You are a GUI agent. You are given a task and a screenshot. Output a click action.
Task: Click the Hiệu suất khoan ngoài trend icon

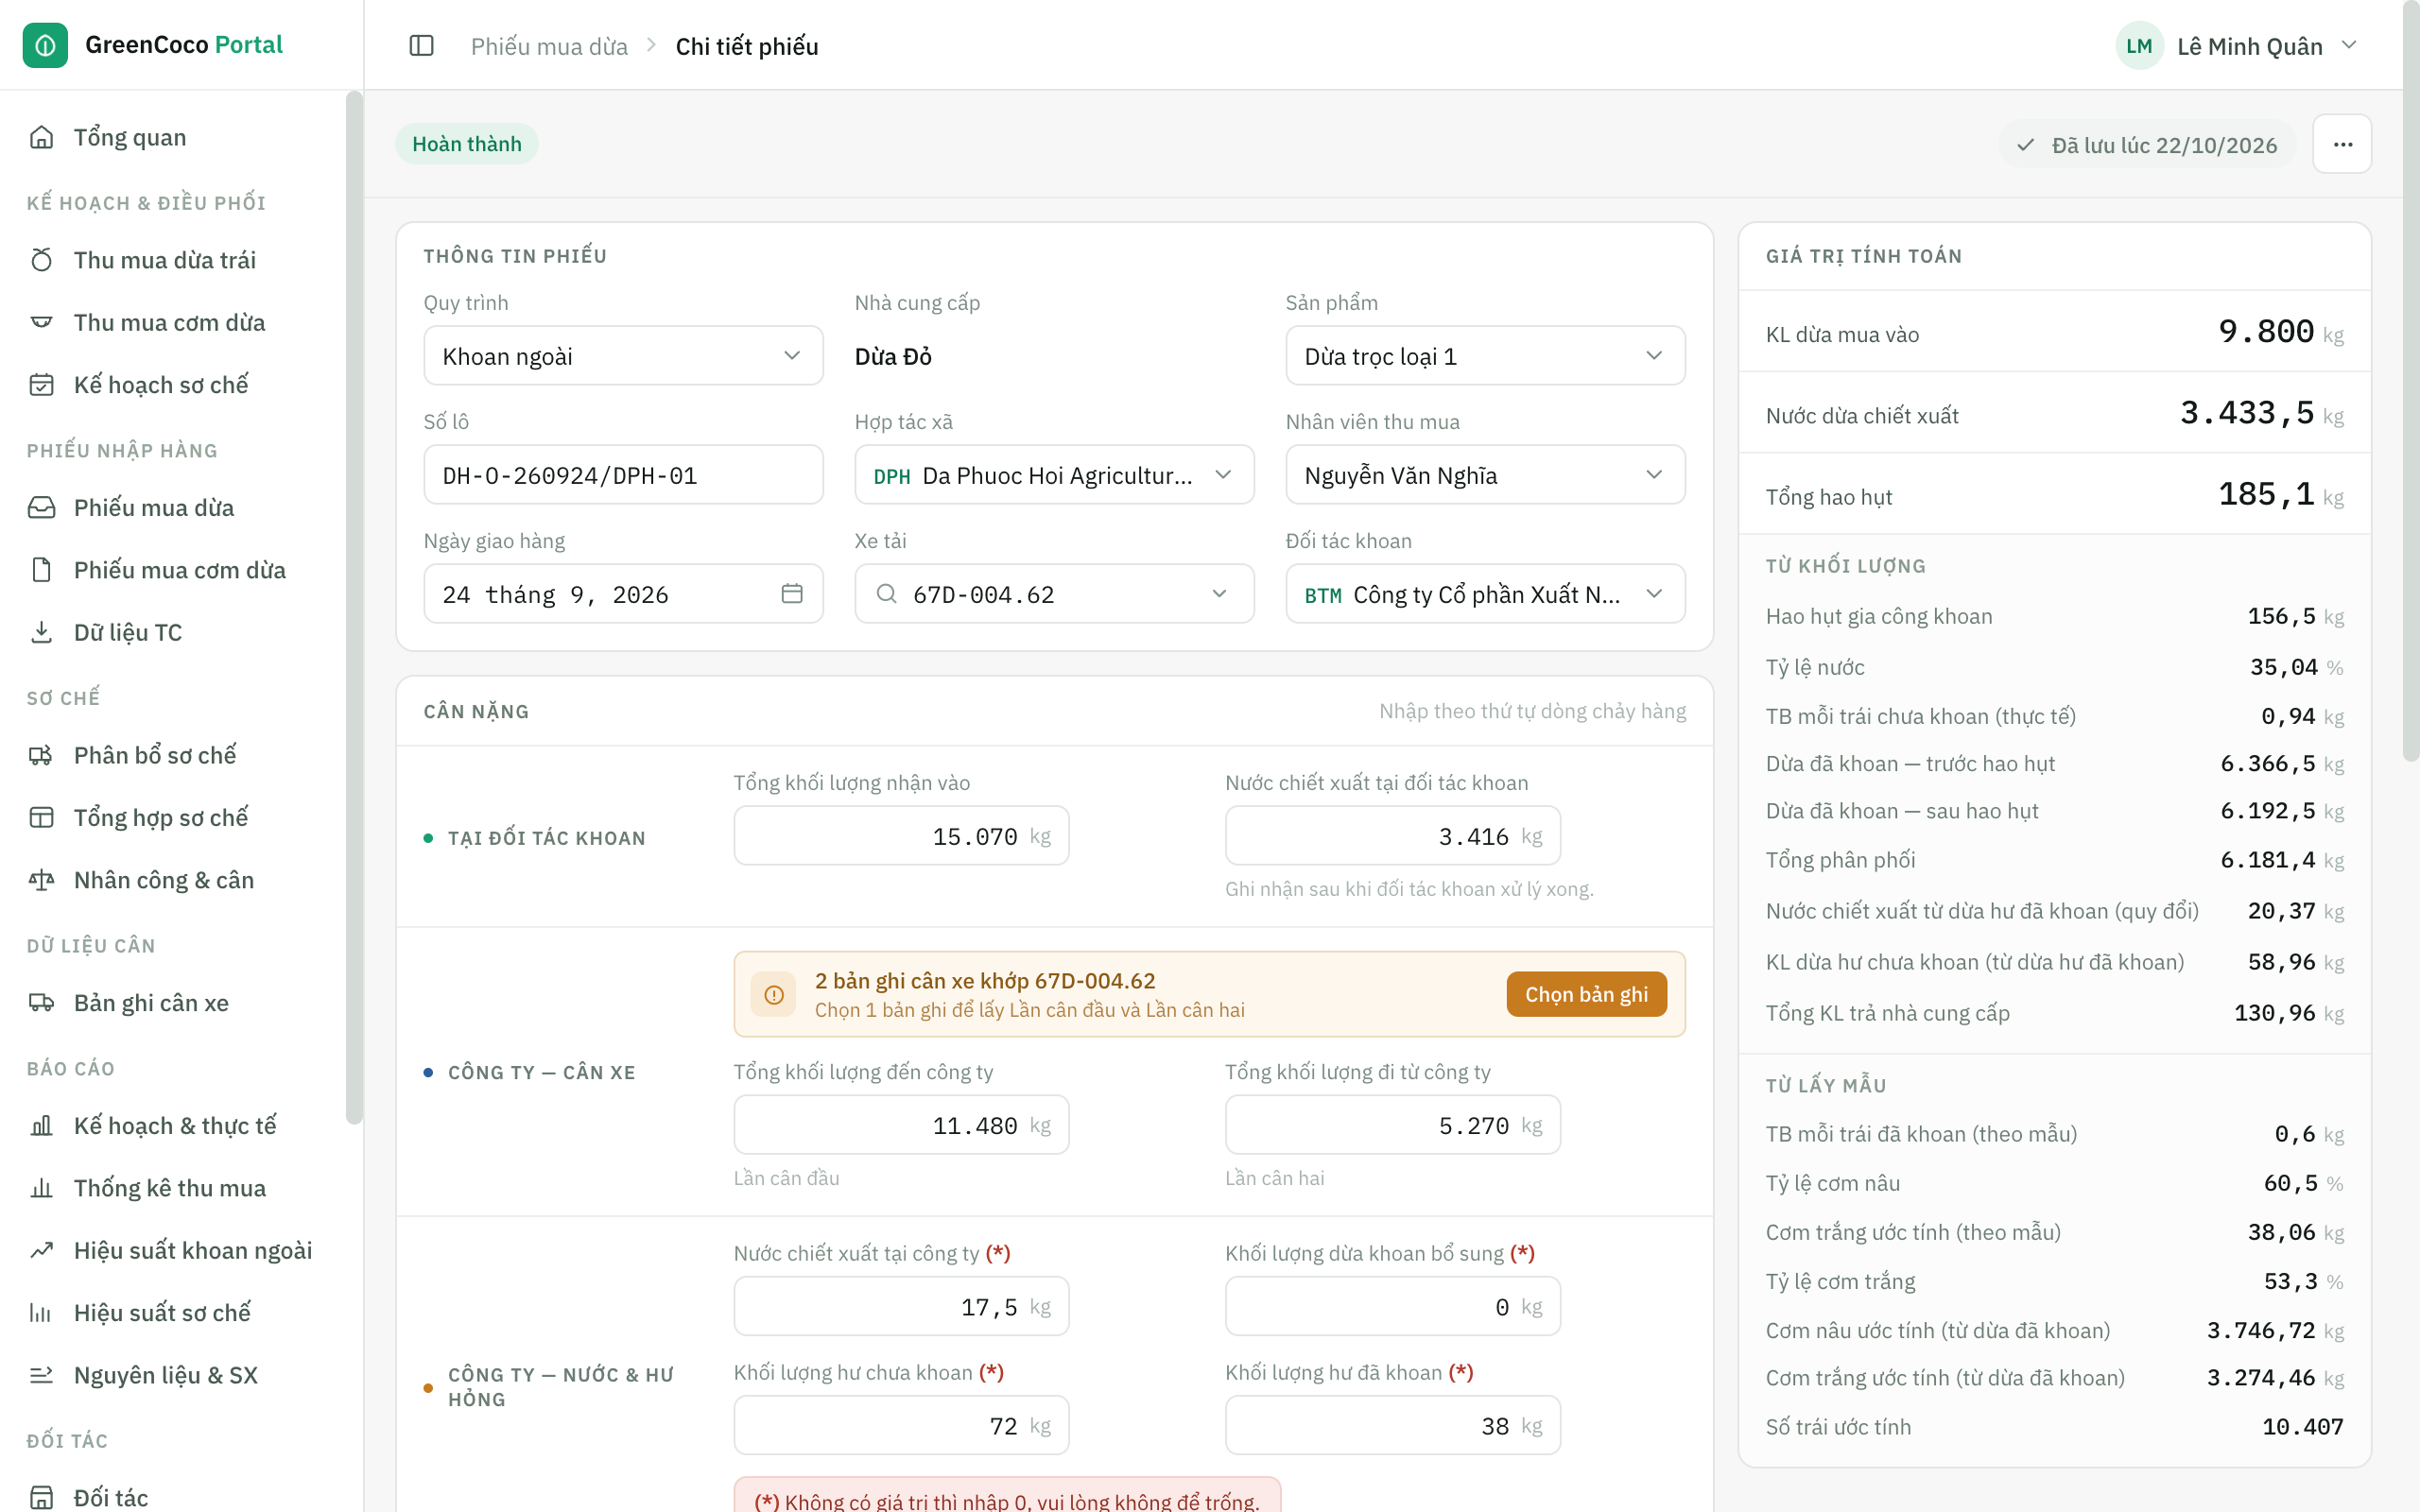41,1250
